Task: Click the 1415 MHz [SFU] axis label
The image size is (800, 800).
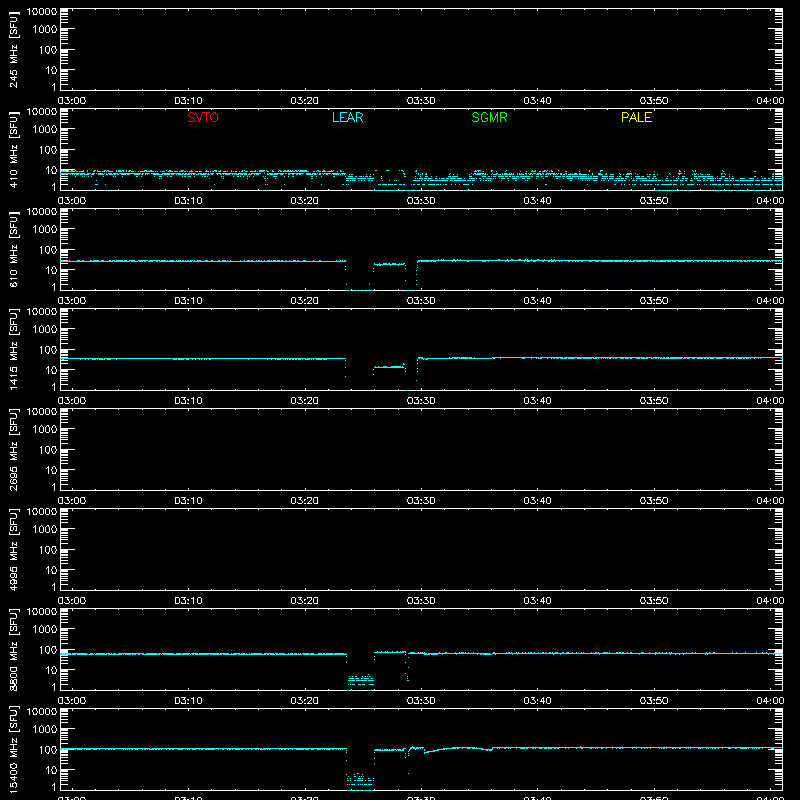Action: (14, 349)
